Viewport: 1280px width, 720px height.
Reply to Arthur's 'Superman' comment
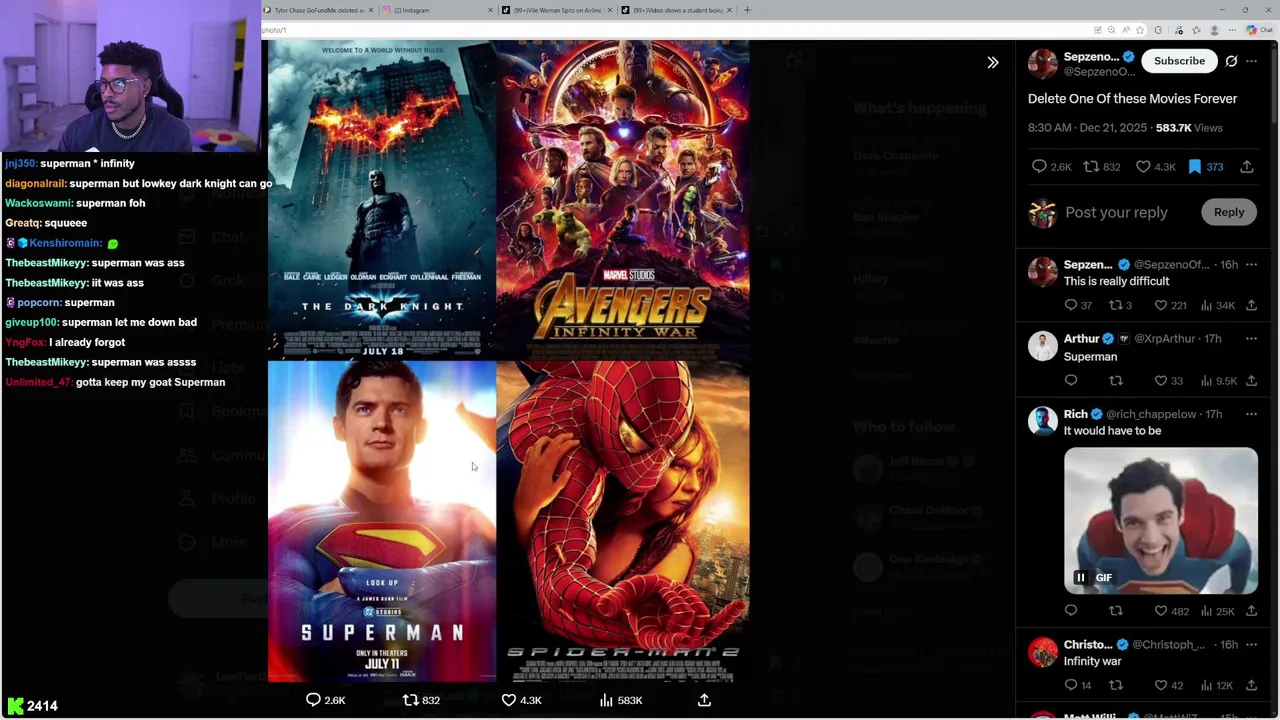click(1071, 381)
